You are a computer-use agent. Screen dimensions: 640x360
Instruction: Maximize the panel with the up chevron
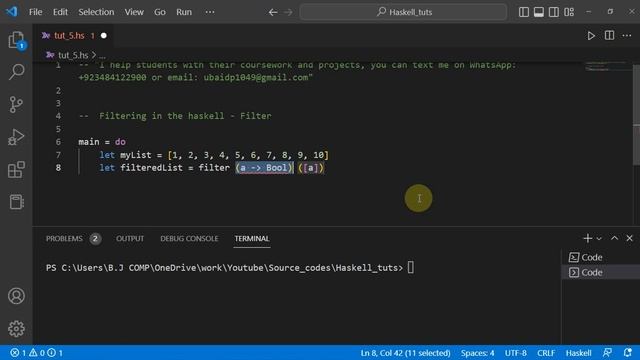(x=614, y=238)
